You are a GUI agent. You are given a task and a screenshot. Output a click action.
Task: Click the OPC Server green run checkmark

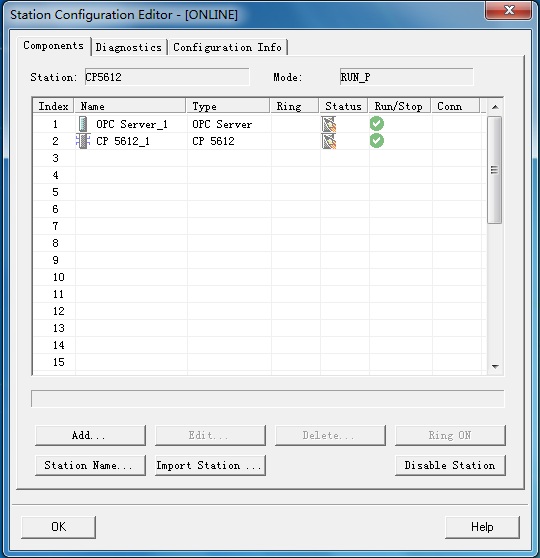coord(377,123)
